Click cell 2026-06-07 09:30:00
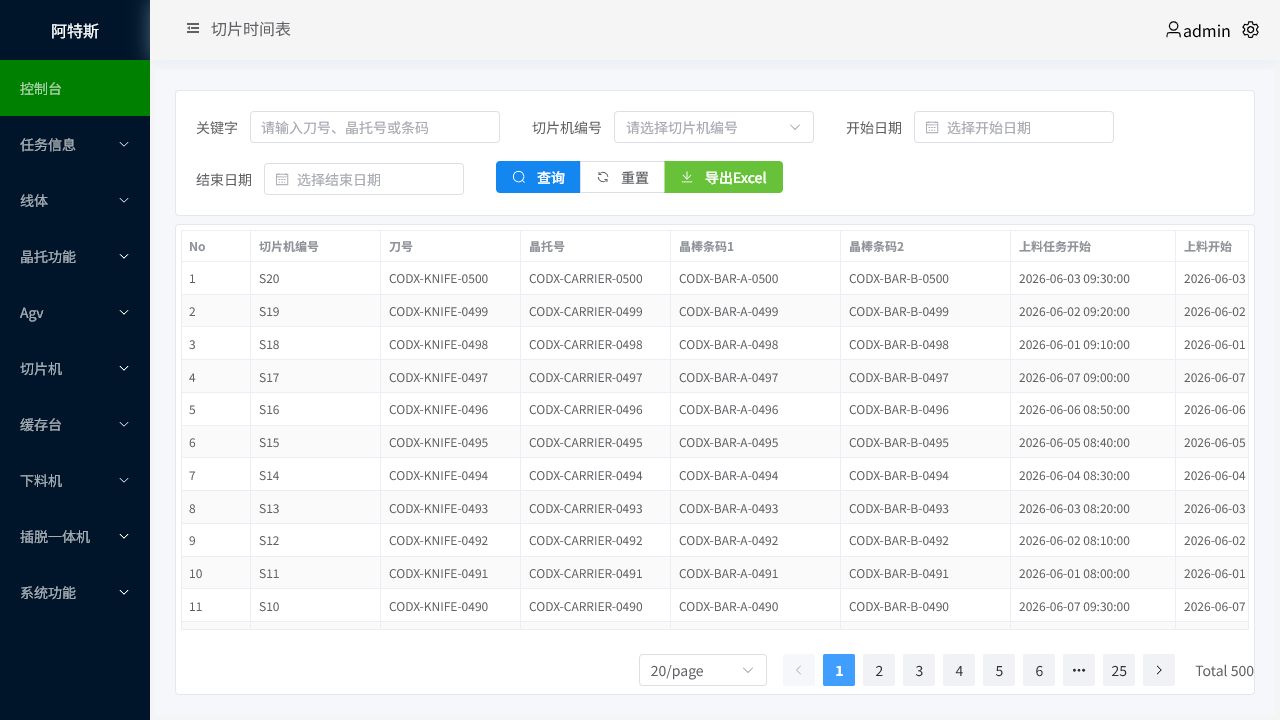This screenshot has width=1280, height=720. pos(1093,606)
